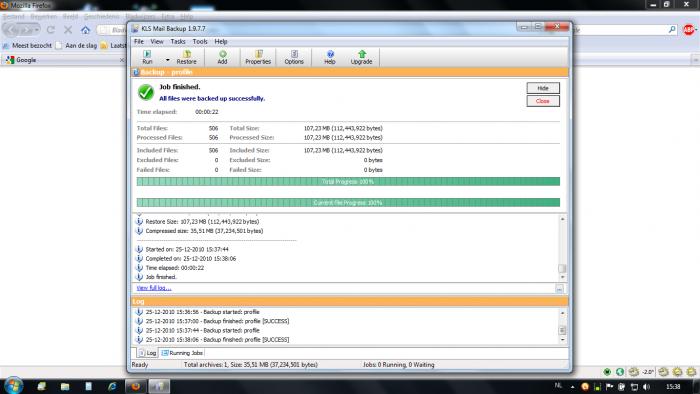Select the Google tab in Firefox
Viewport: 700px width, 394px height.
[65, 60]
